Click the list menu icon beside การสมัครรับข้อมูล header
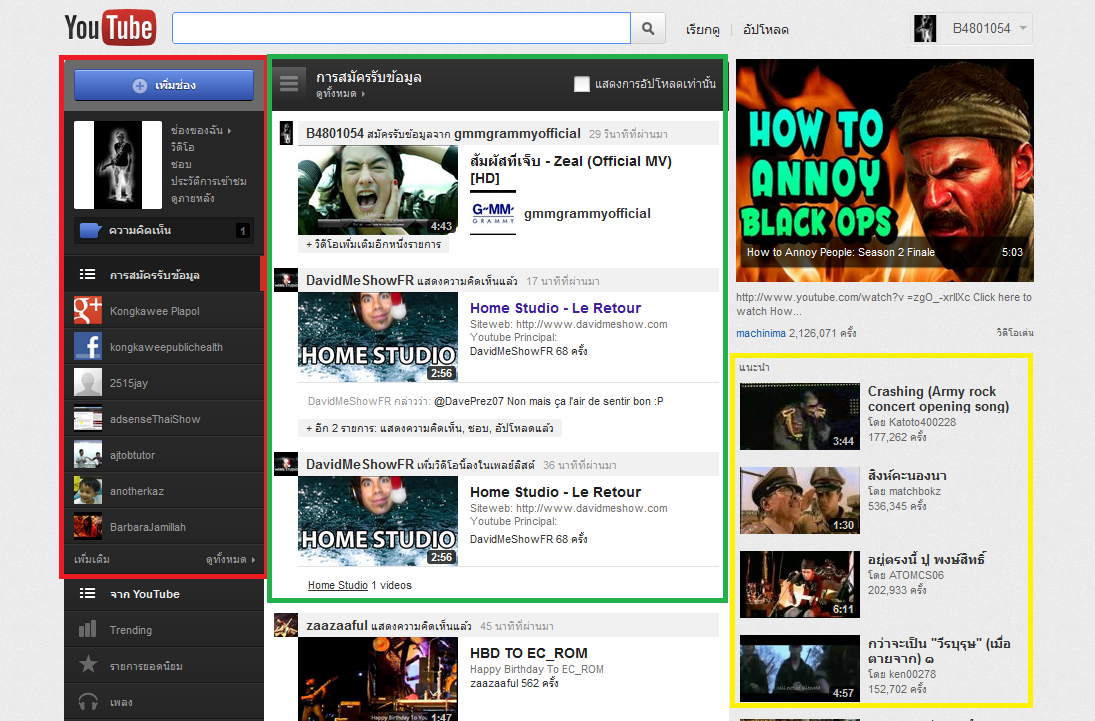 pyautogui.click(x=288, y=84)
